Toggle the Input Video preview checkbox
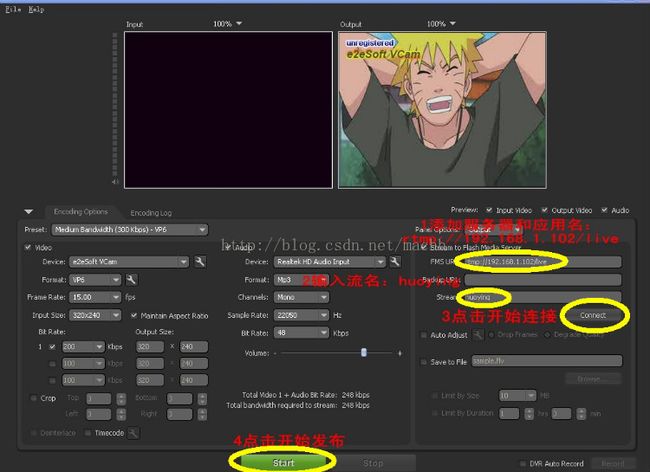Image resolution: width=650 pixels, height=472 pixels. 489,210
